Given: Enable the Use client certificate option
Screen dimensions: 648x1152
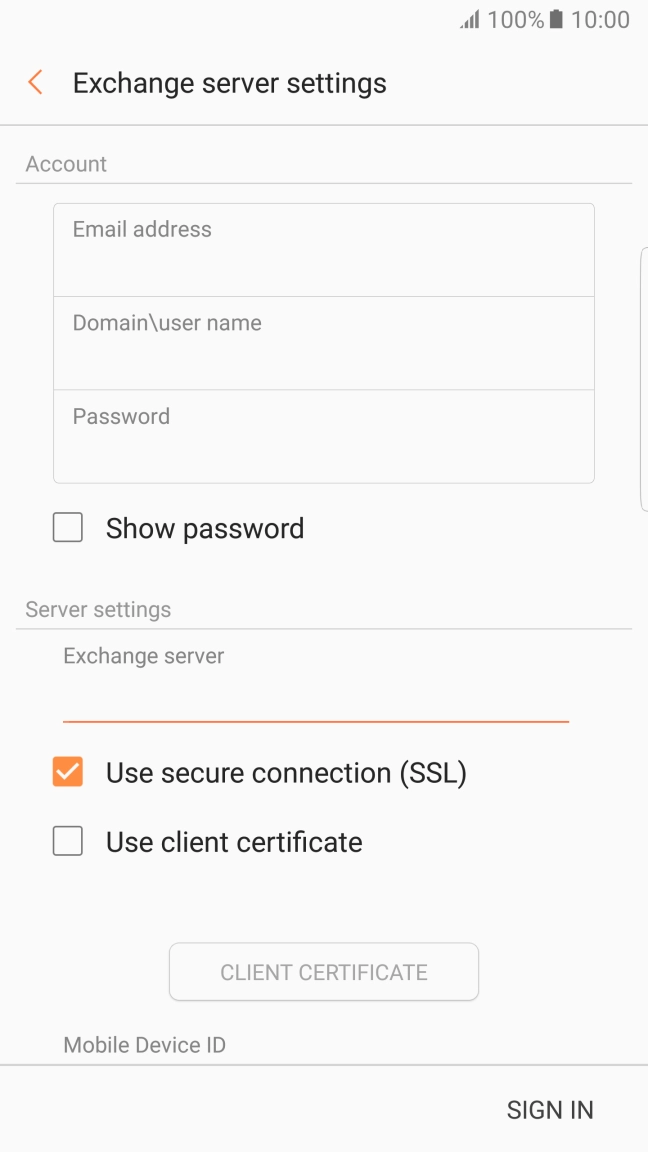Looking at the screenshot, I should click(67, 841).
